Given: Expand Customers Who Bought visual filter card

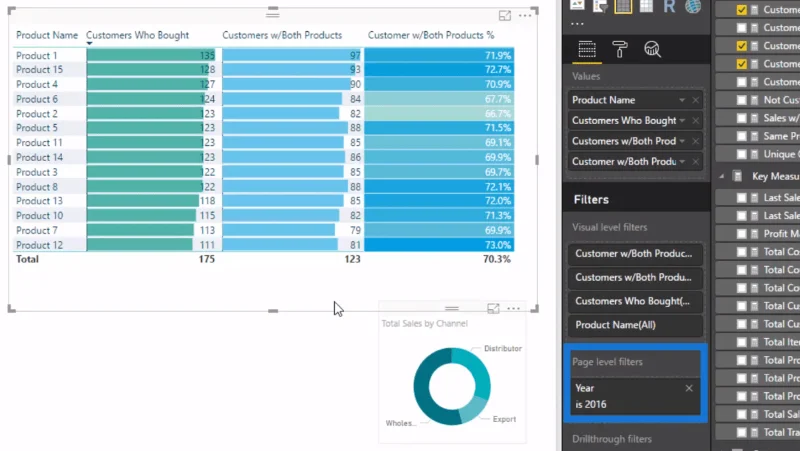Looking at the screenshot, I should (635, 301).
